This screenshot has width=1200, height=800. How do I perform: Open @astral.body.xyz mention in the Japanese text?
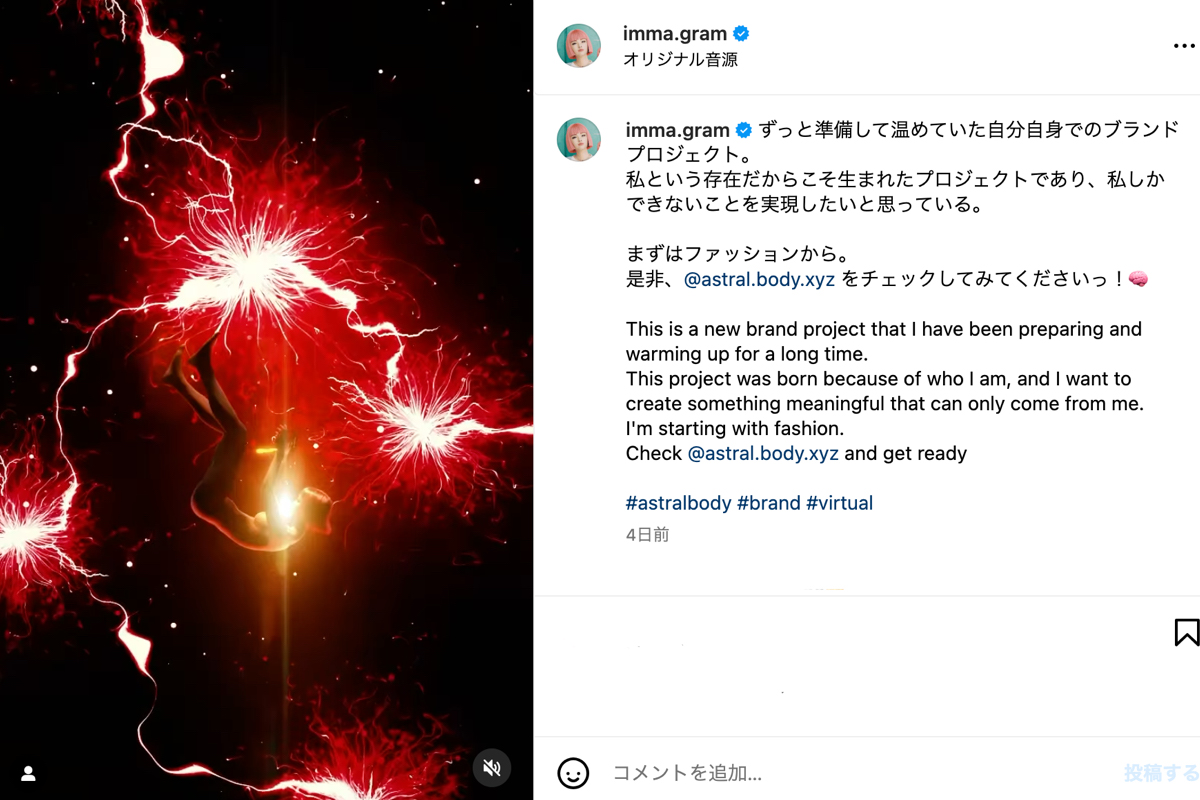coord(759,280)
